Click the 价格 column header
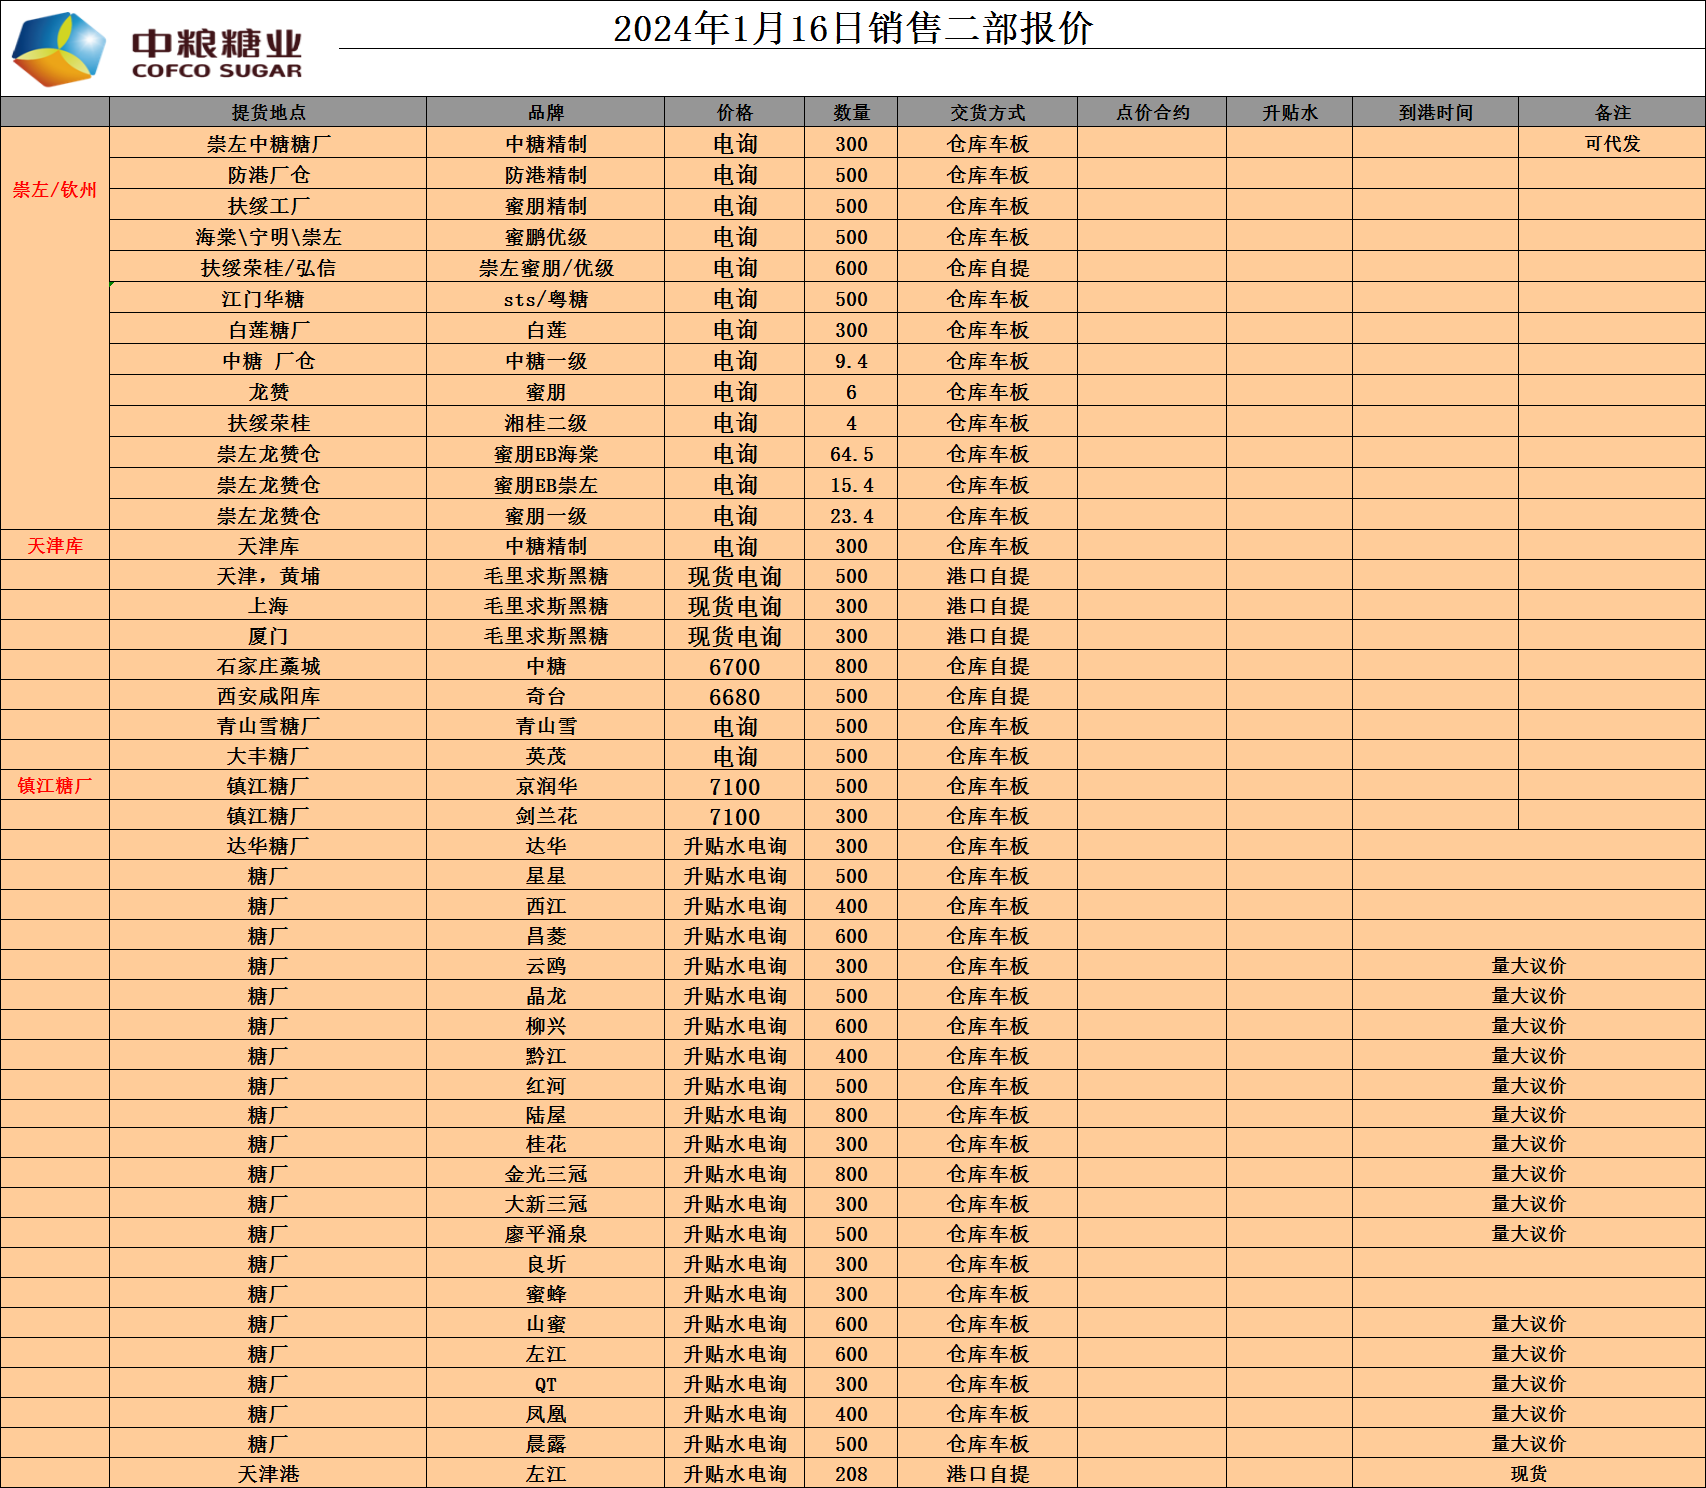Image resolution: width=1706 pixels, height=1488 pixels. [x=734, y=113]
